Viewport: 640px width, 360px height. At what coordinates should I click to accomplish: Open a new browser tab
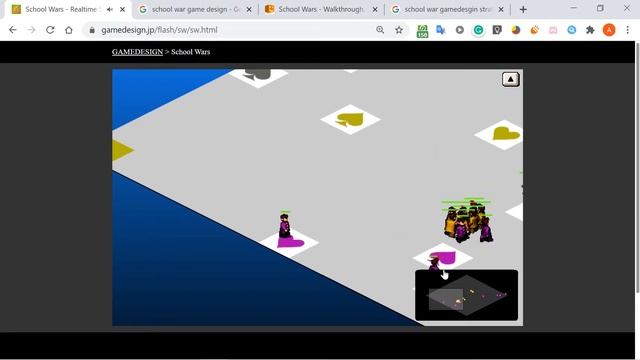pos(523,9)
